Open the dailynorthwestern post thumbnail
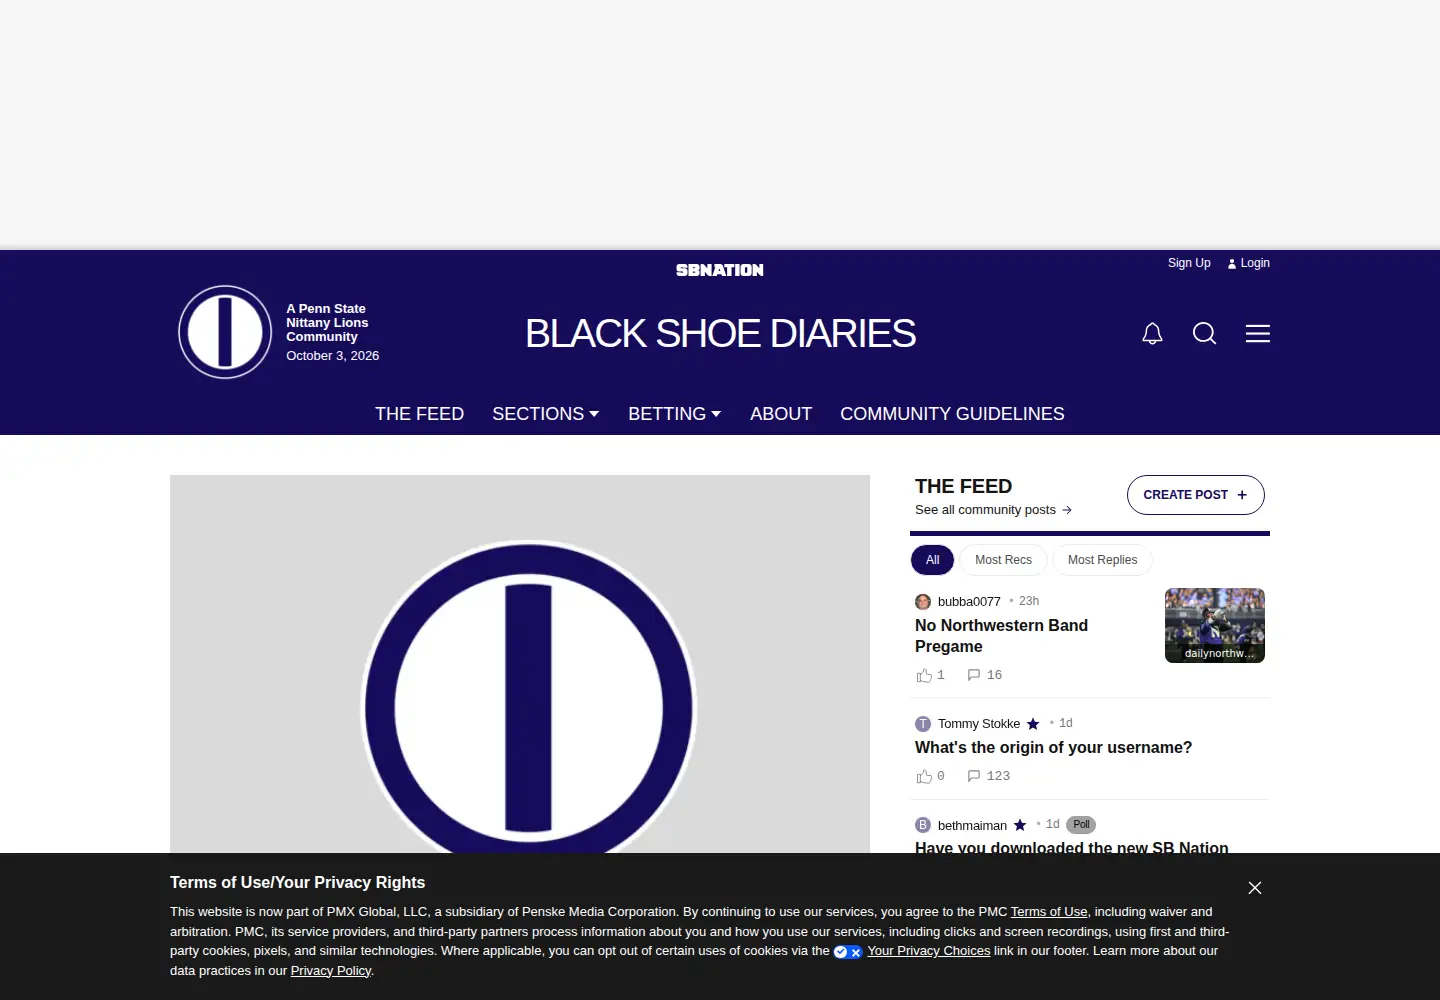The image size is (1440, 1000). (1215, 626)
